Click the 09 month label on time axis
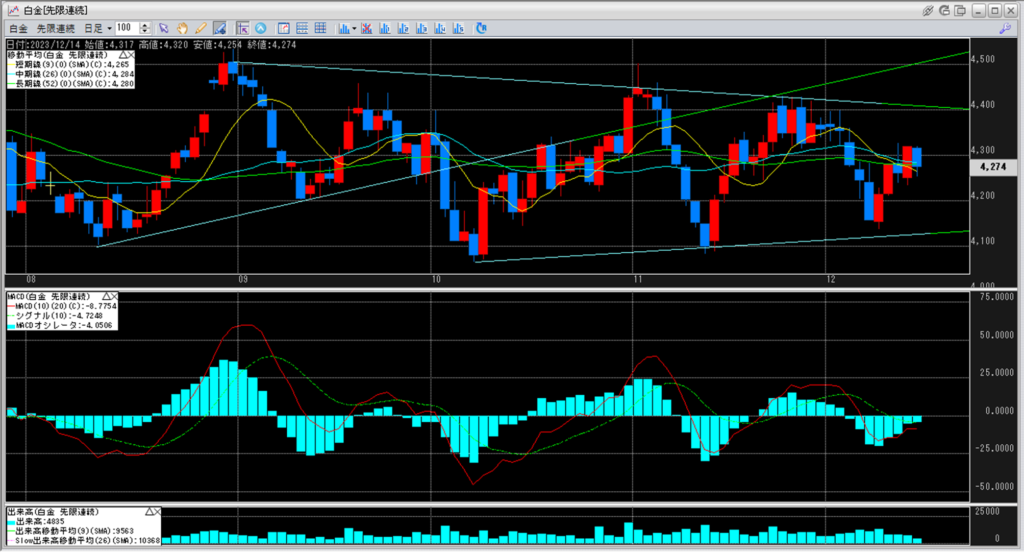The width and height of the screenshot is (1024, 552). tap(243, 279)
